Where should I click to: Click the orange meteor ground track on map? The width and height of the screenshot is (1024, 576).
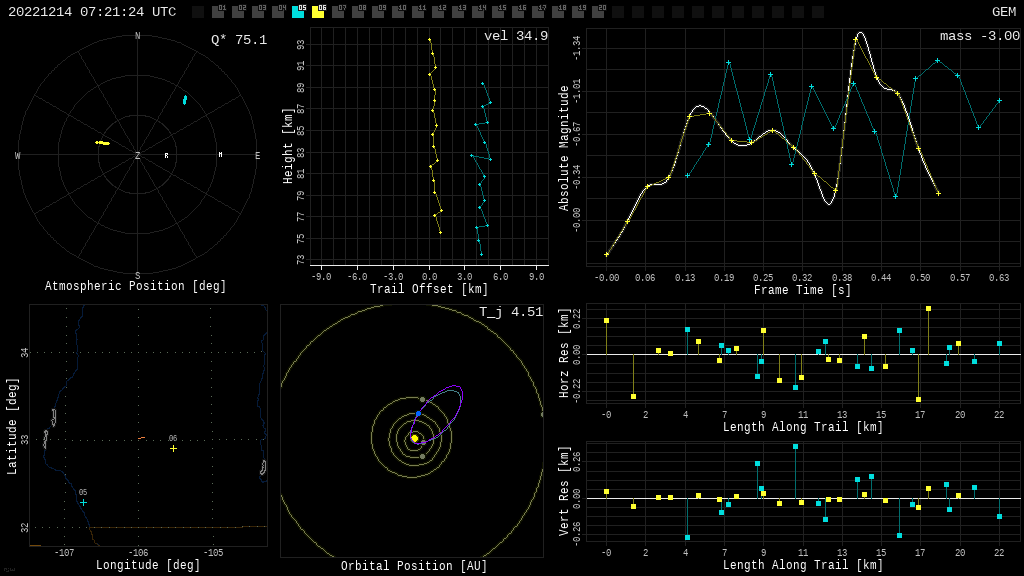click(141, 438)
